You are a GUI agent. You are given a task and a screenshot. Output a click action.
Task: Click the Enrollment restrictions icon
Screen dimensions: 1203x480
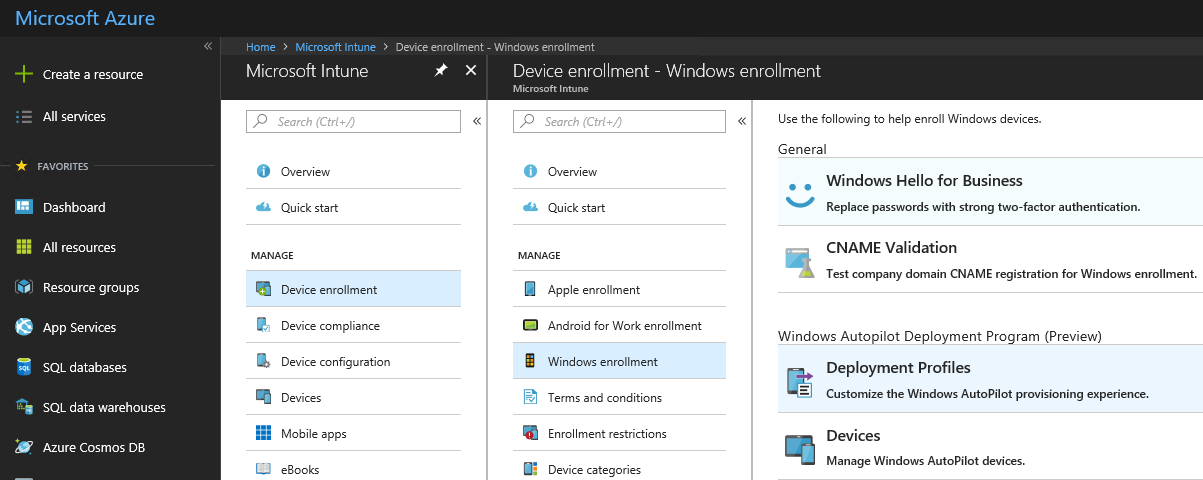point(530,433)
